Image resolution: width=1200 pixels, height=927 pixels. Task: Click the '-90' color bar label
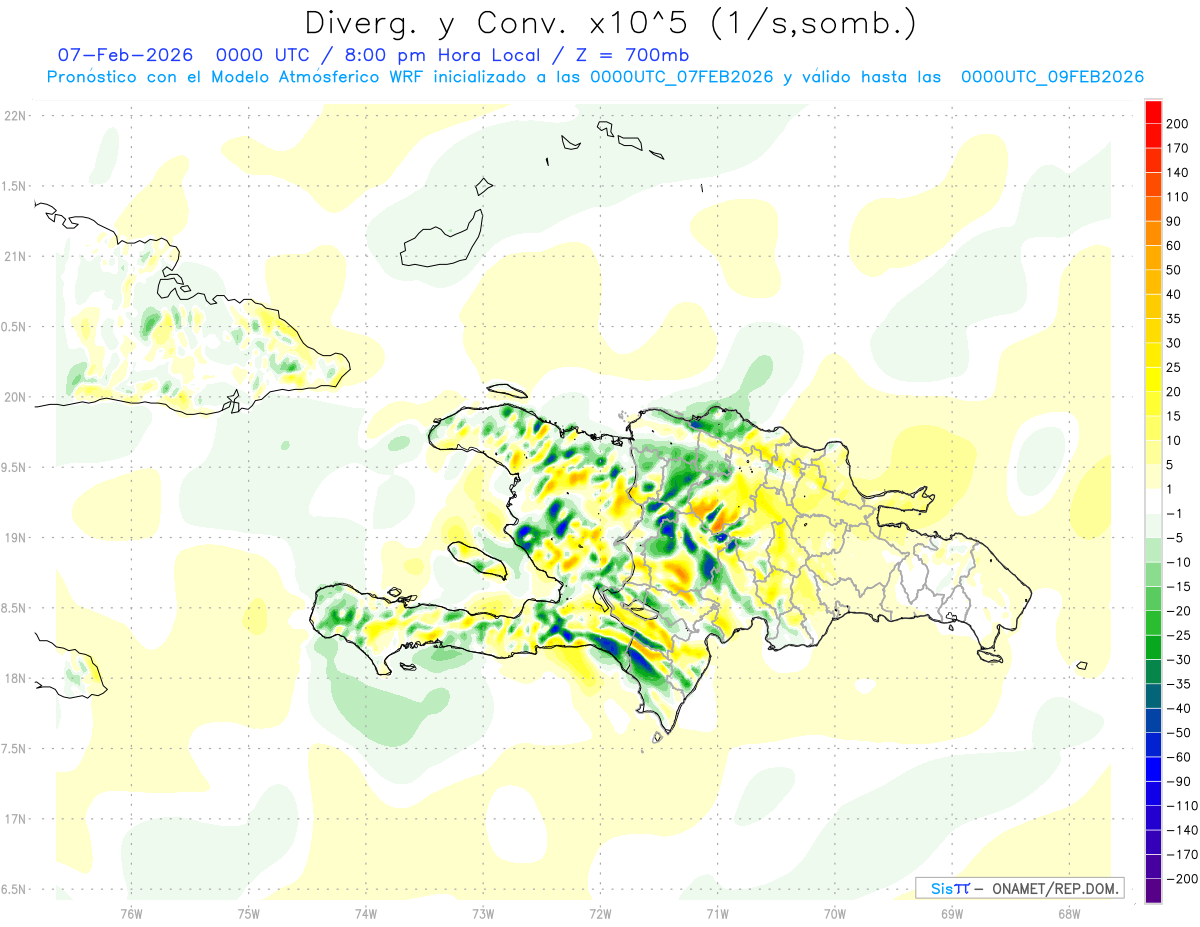pyautogui.click(x=1181, y=781)
